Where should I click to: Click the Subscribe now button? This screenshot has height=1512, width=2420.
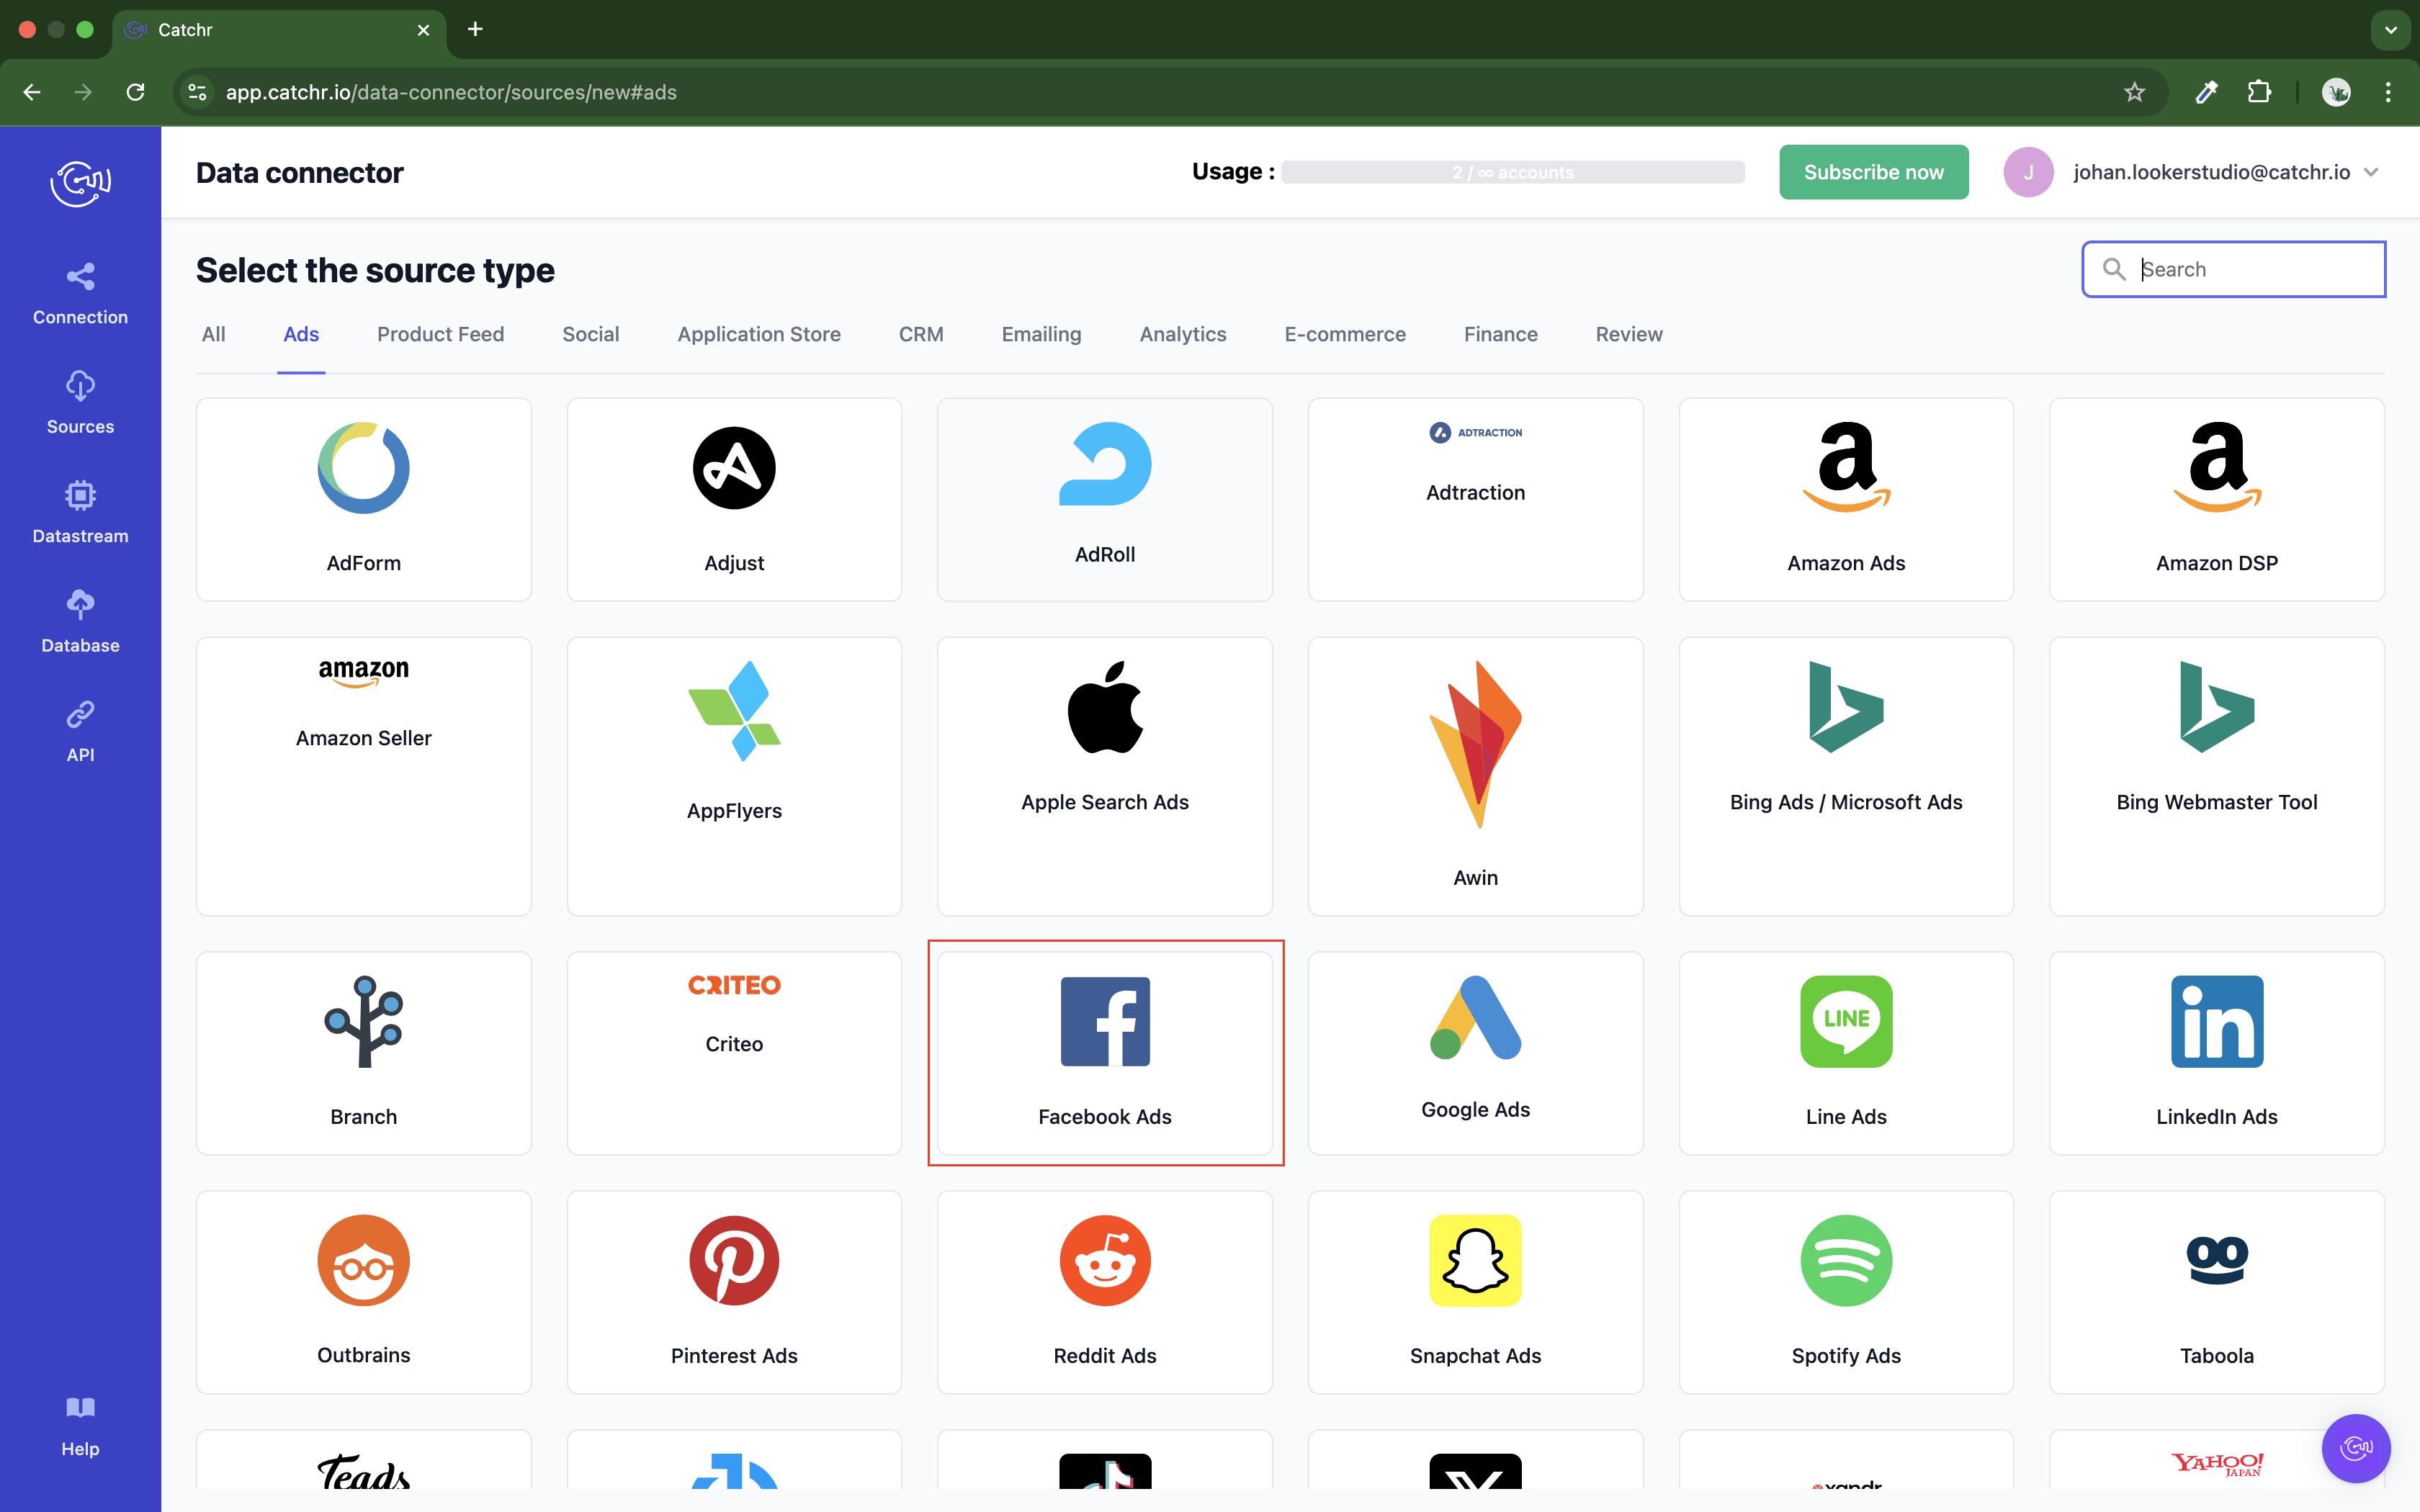pos(1873,172)
